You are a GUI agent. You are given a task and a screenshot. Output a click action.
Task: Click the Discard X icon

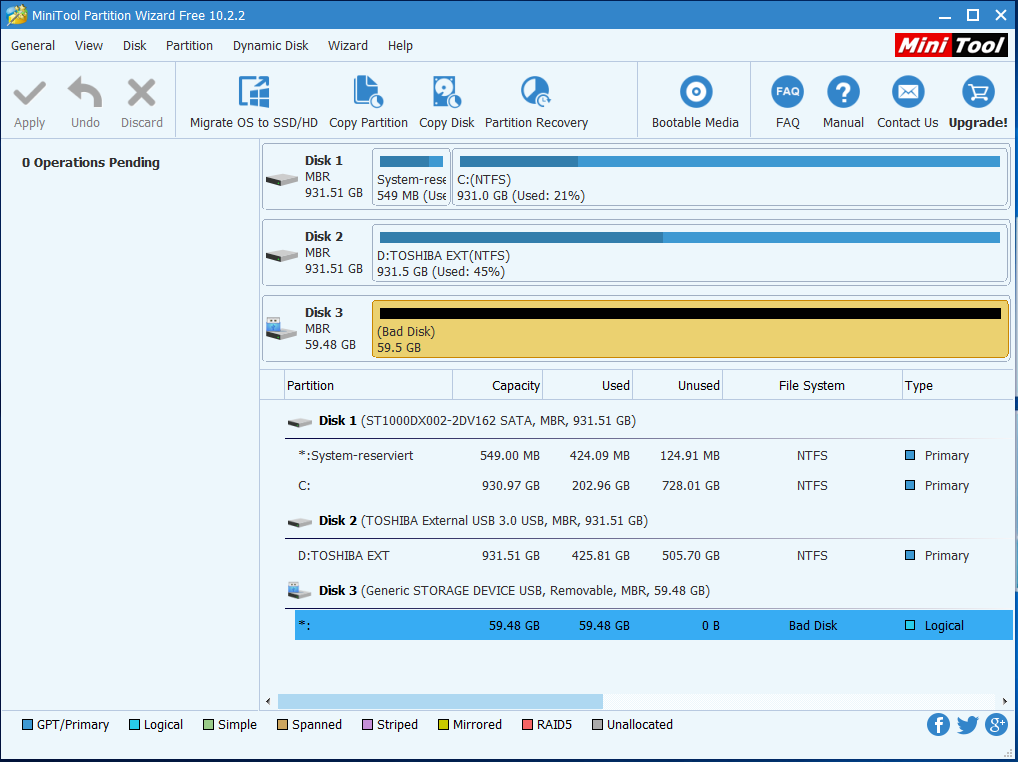[142, 93]
